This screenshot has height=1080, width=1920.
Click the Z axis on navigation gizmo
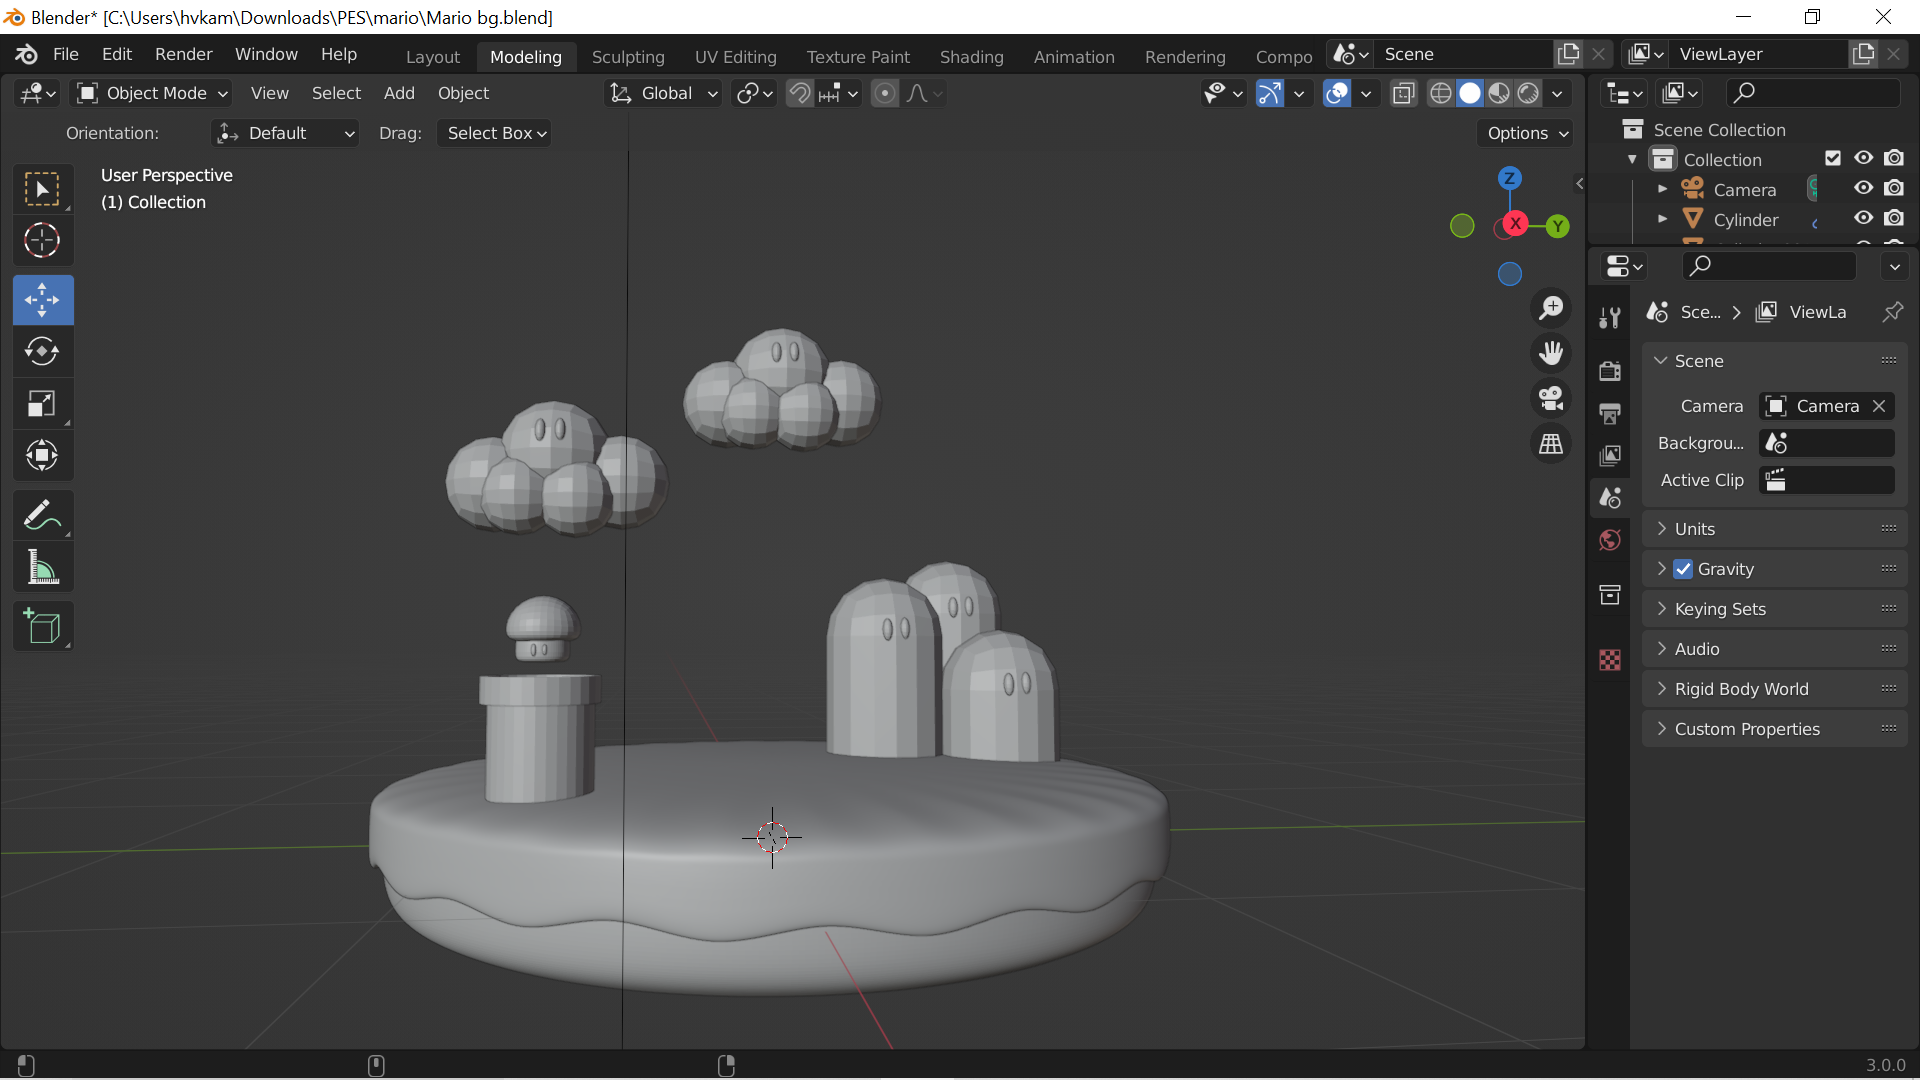tap(1509, 179)
